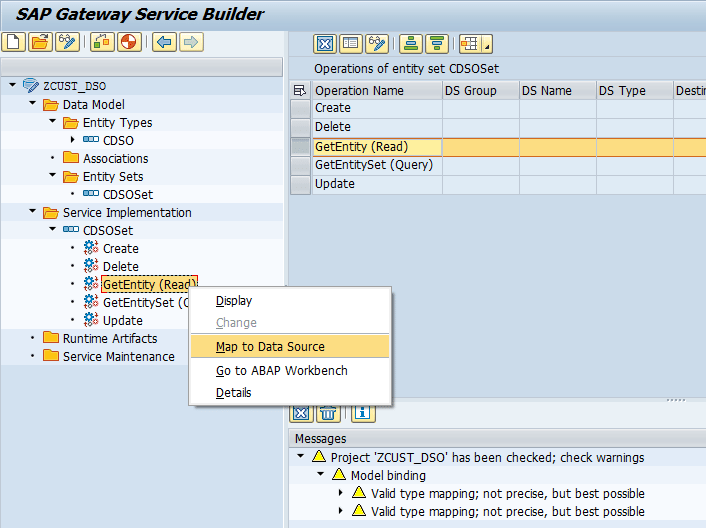706x528 pixels.
Task: Click the select-all table icon left of Operation Name
Action: tap(300, 90)
